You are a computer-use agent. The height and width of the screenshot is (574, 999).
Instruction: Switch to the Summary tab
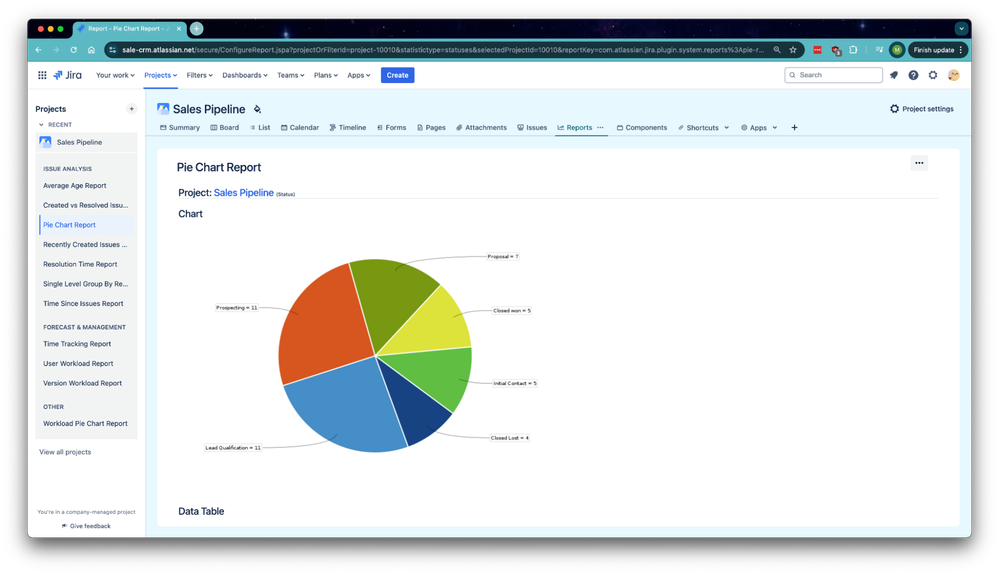tap(180, 127)
